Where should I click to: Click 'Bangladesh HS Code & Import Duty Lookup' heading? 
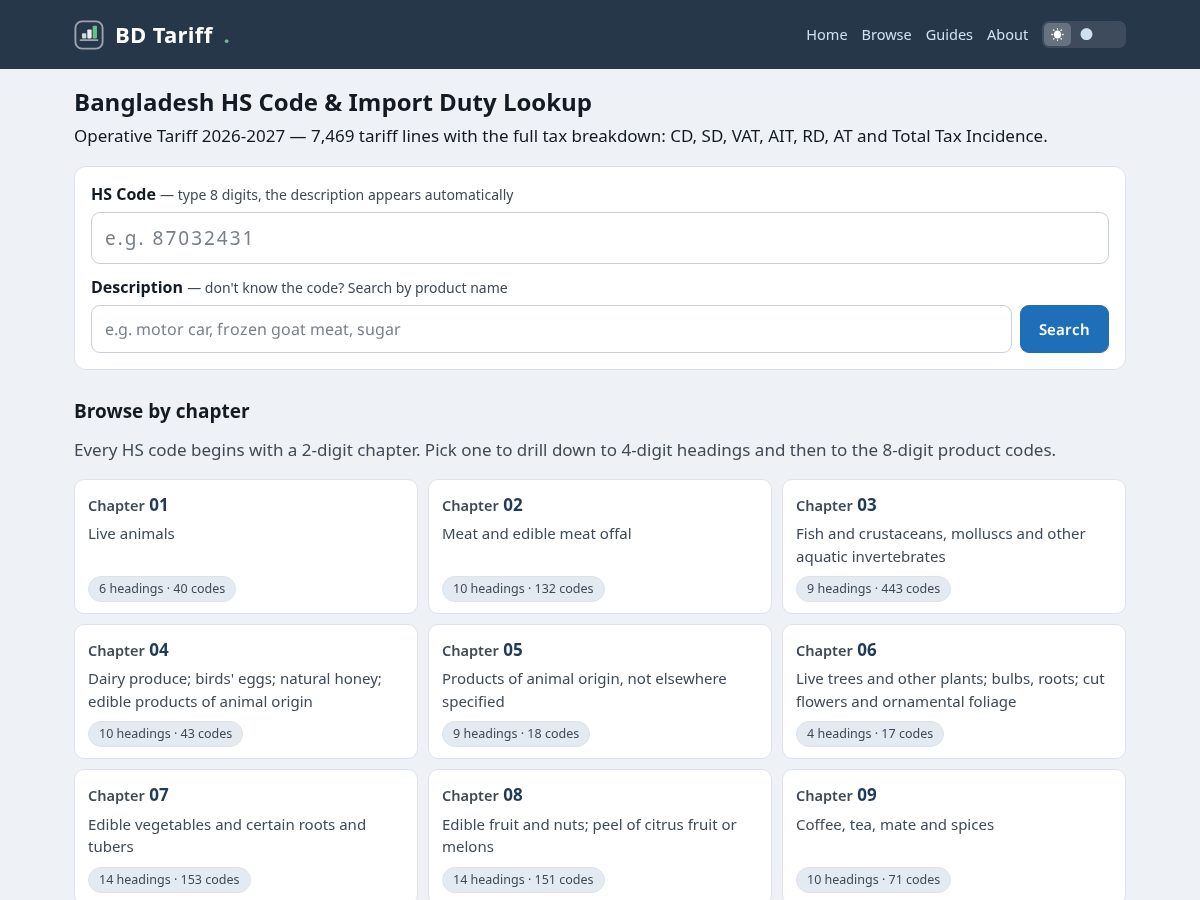[x=333, y=103]
